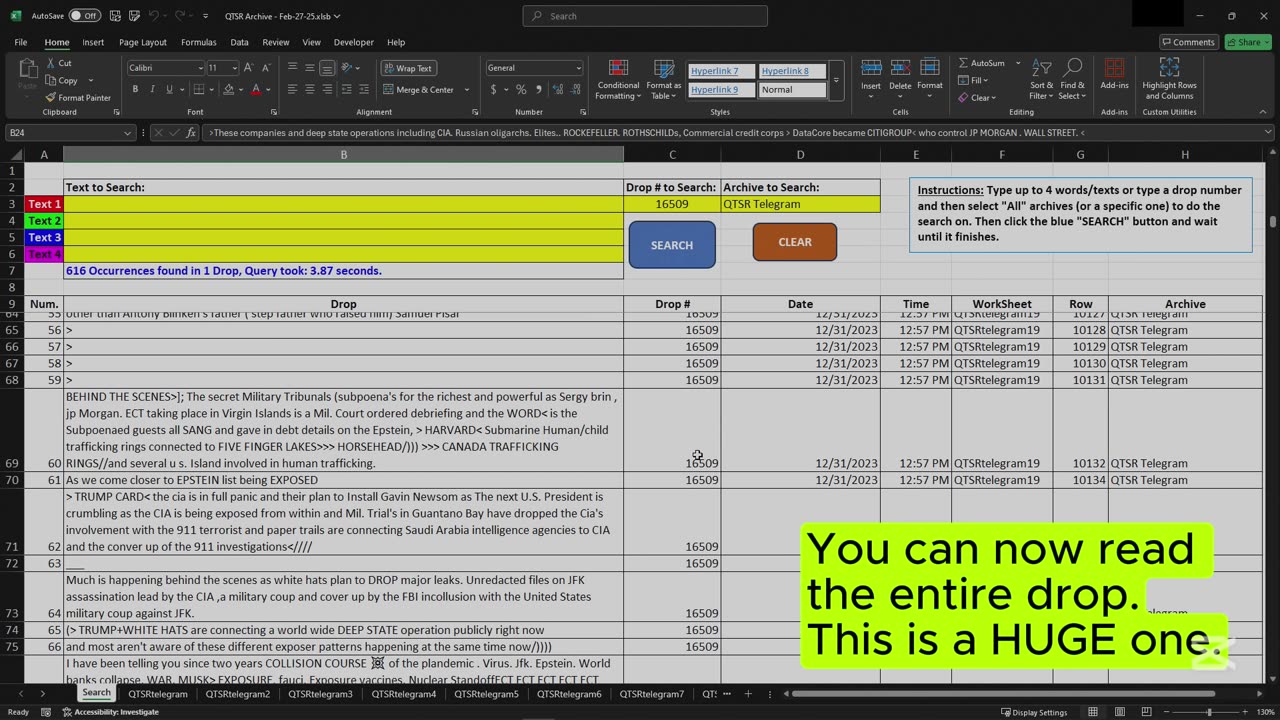Center cell text horizontally

(310, 89)
